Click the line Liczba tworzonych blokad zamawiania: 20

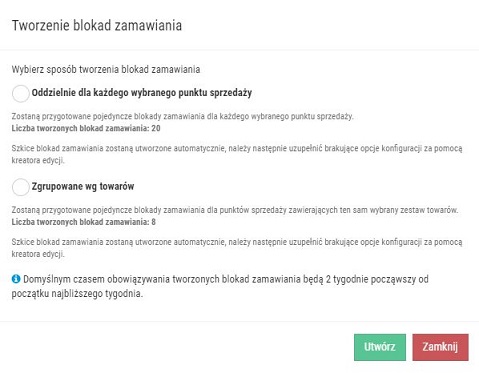(x=86, y=128)
